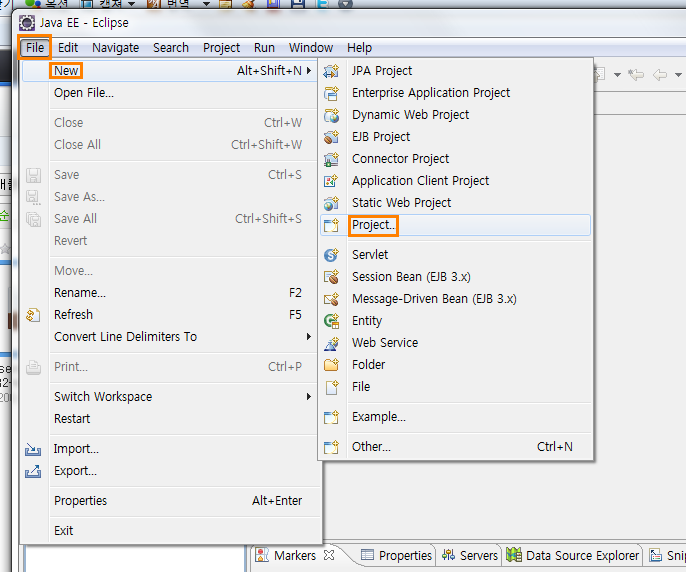The height and width of the screenshot is (572, 686).
Task: Click the Servlet icon
Action: 331,255
